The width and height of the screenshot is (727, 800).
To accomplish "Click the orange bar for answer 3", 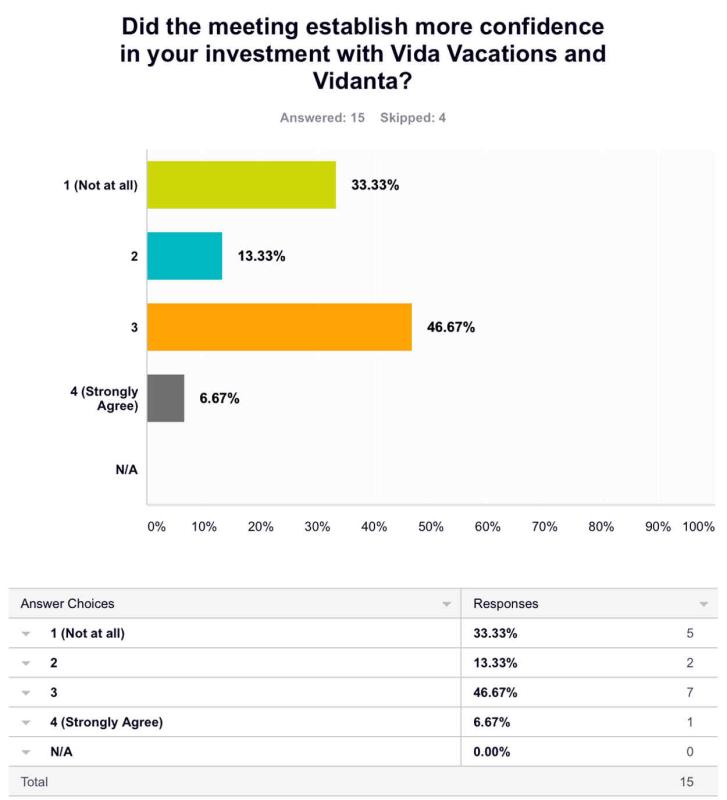I will pos(279,327).
